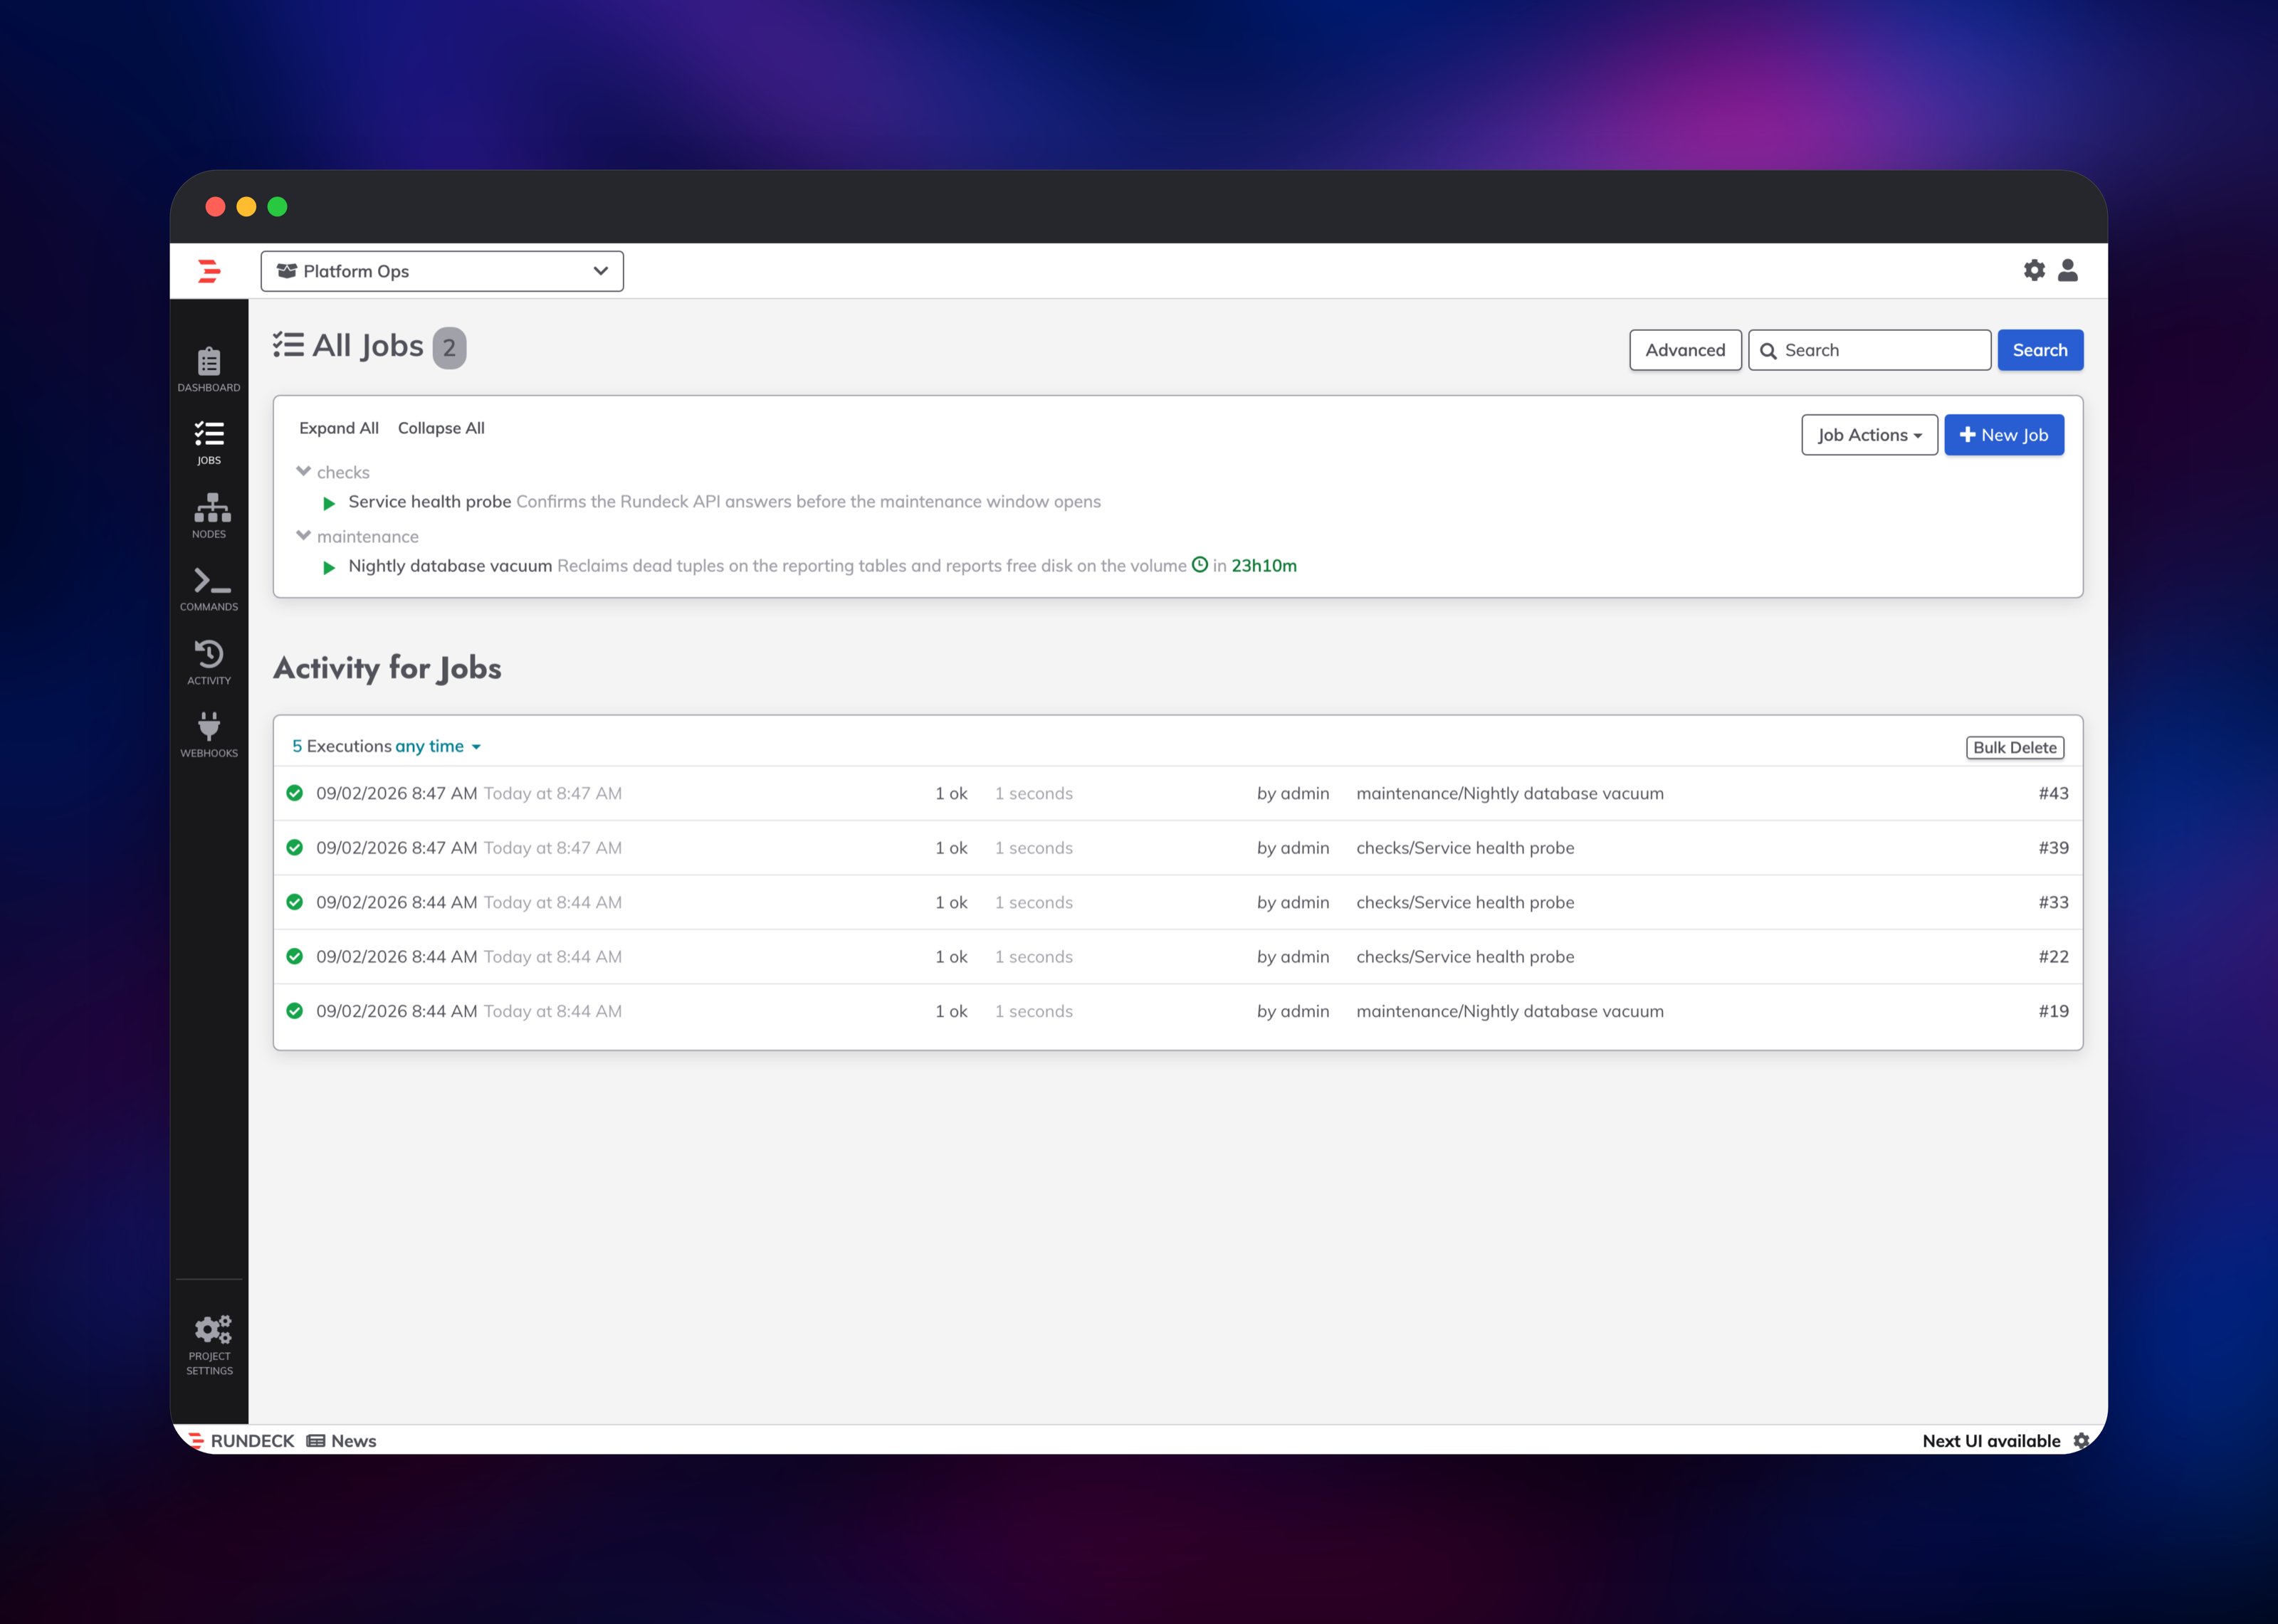The width and height of the screenshot is (2278, 1624).
Task: Open the Service health probe job link
Action: pos(430,501)
